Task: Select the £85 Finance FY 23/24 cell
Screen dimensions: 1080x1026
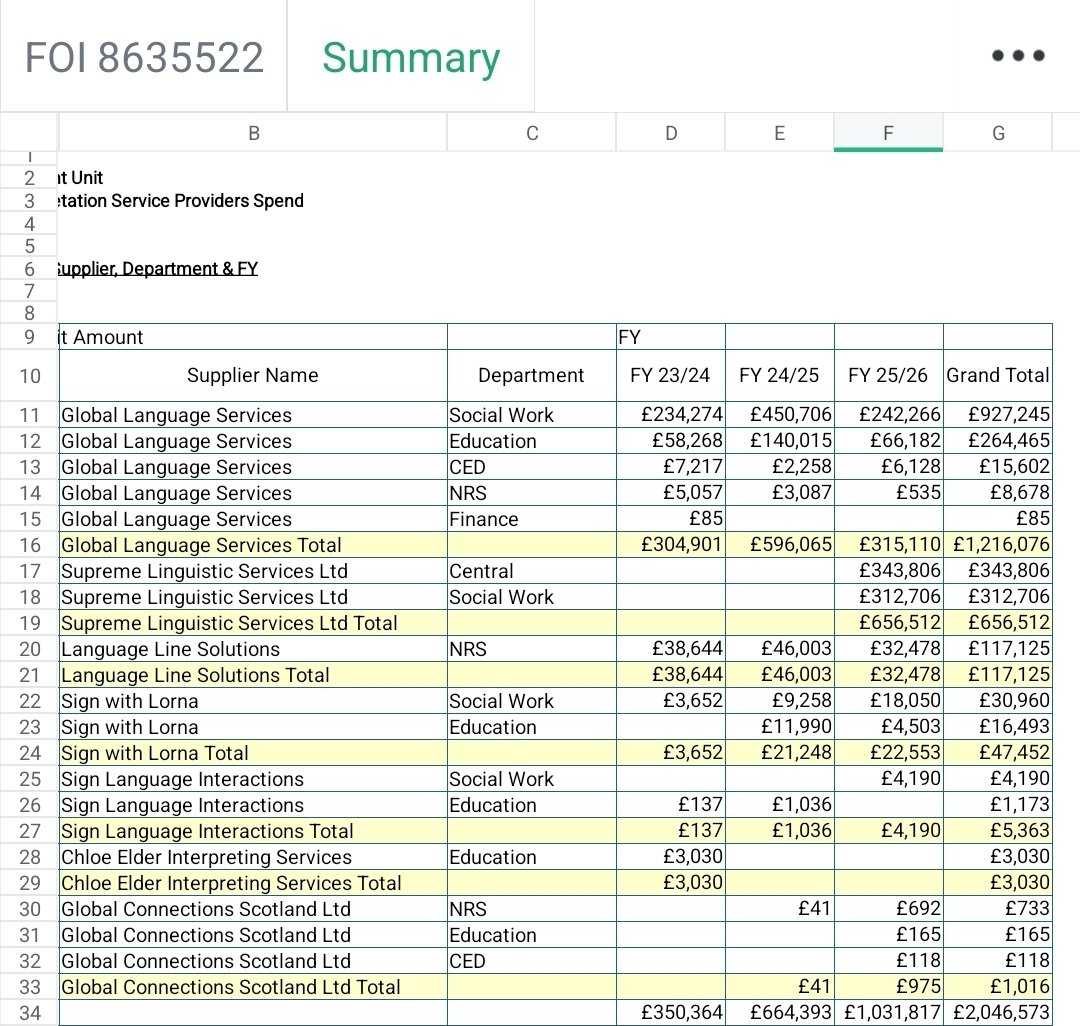Action: (670, 519)
